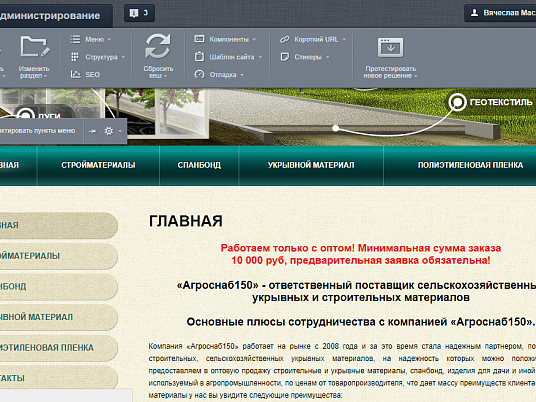Open the Вячеслав user profile button
The width and height of the screenshot is (536, 402).
(500, 13)
